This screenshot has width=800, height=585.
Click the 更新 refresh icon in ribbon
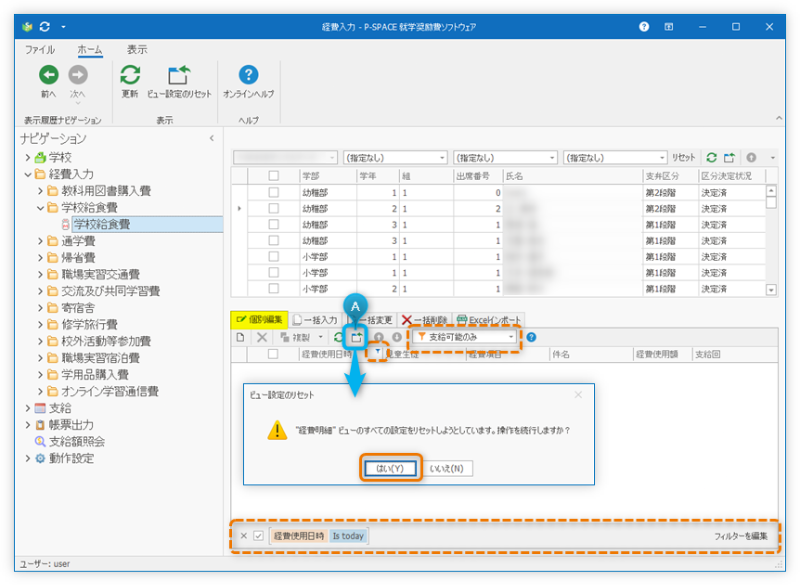(x=130, y=75)
